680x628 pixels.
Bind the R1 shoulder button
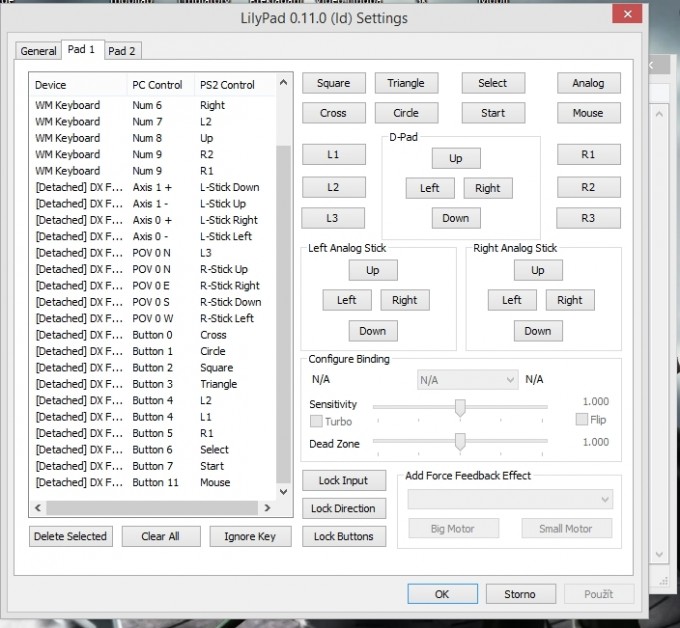click(588, 154)
